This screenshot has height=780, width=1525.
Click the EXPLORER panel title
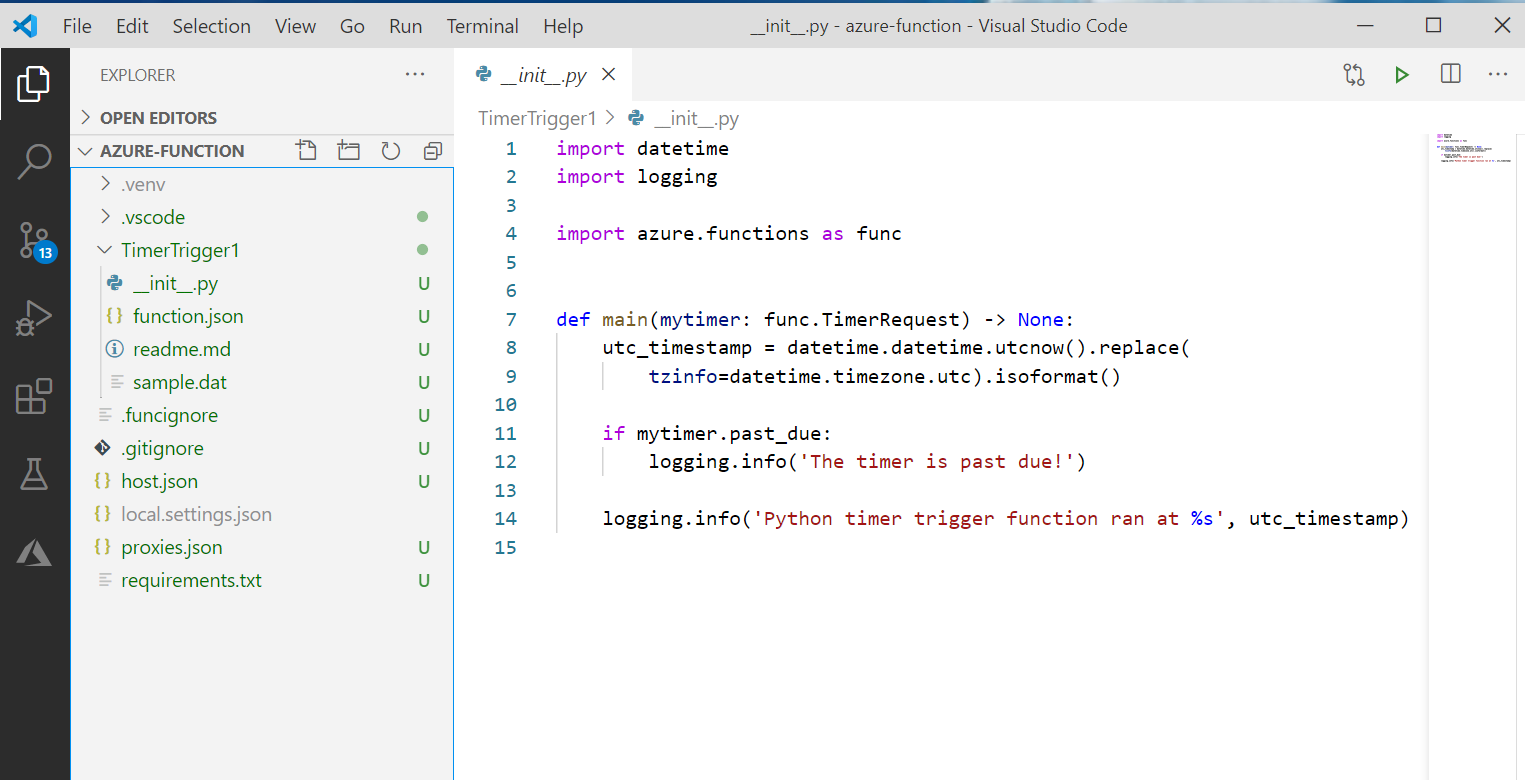click(x=138, y=75)
